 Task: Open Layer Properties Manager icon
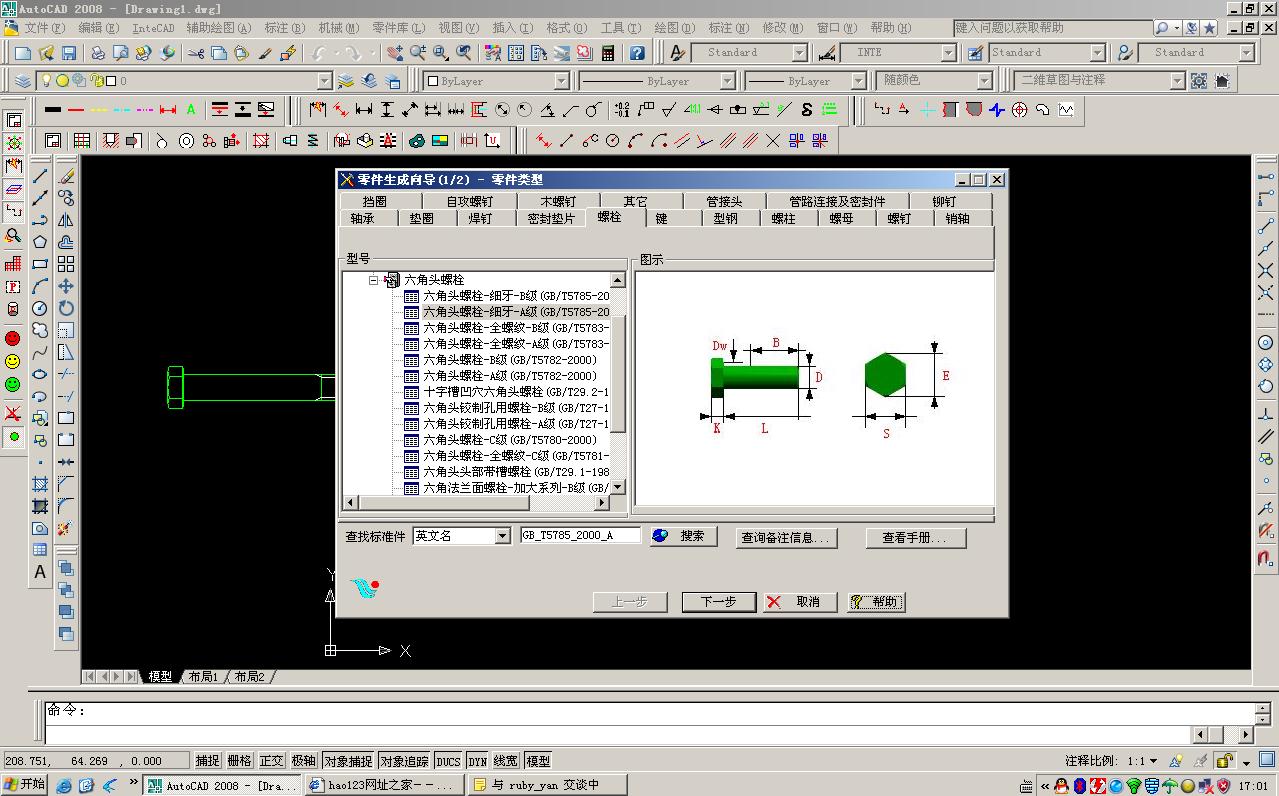pos(23,81)
